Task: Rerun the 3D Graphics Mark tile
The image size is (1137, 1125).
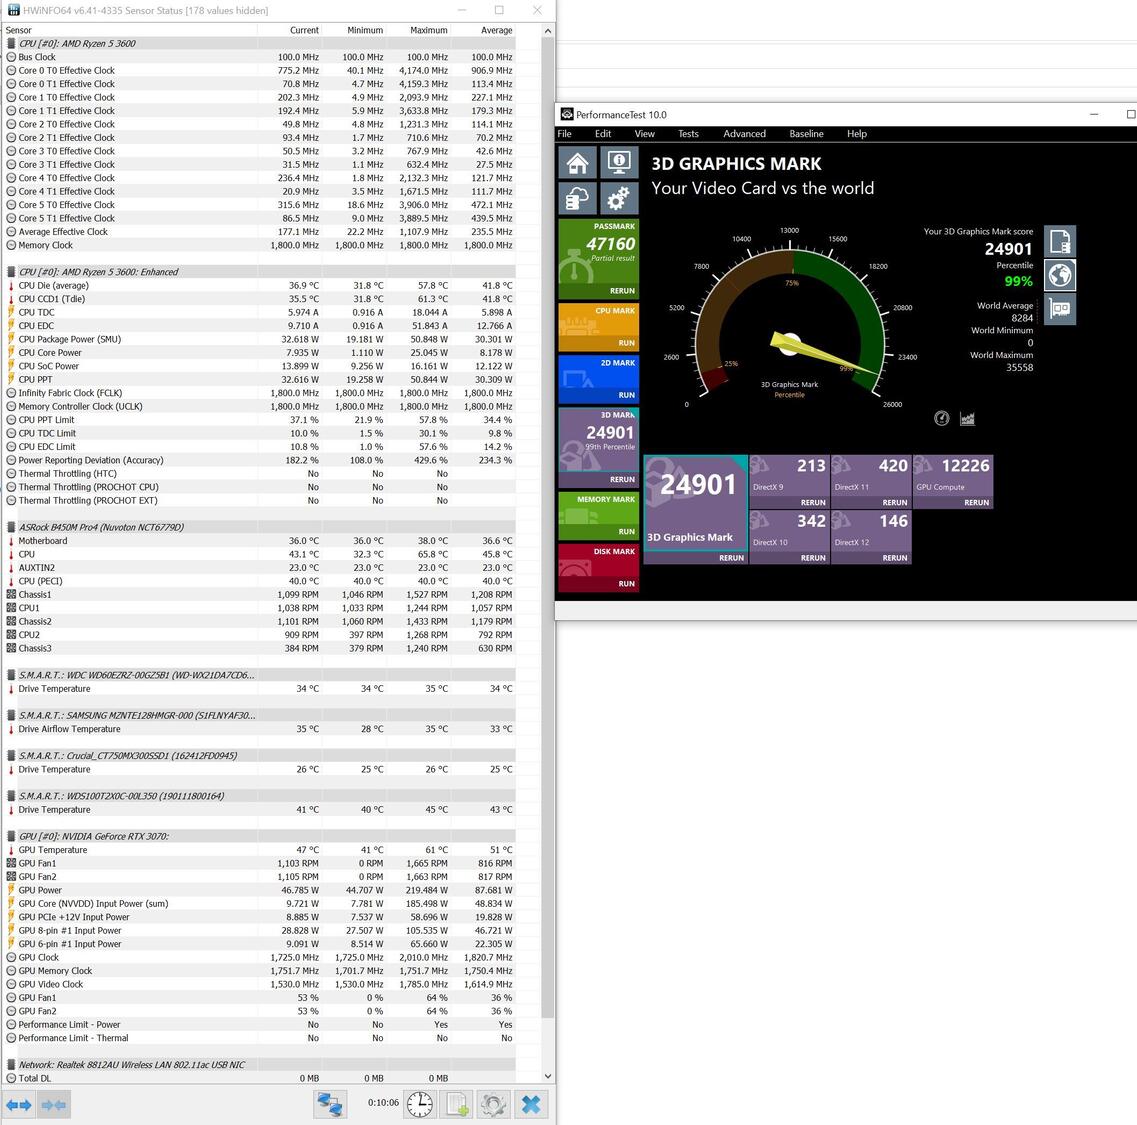Action: [732, 559]
